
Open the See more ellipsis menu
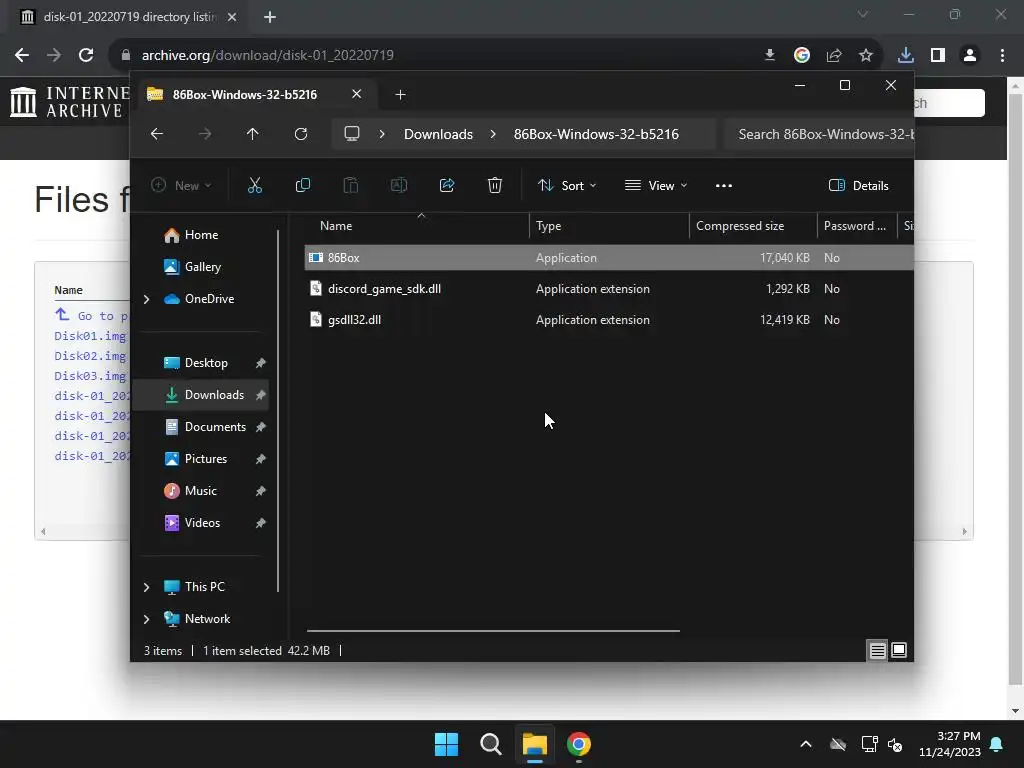(724, 185)
